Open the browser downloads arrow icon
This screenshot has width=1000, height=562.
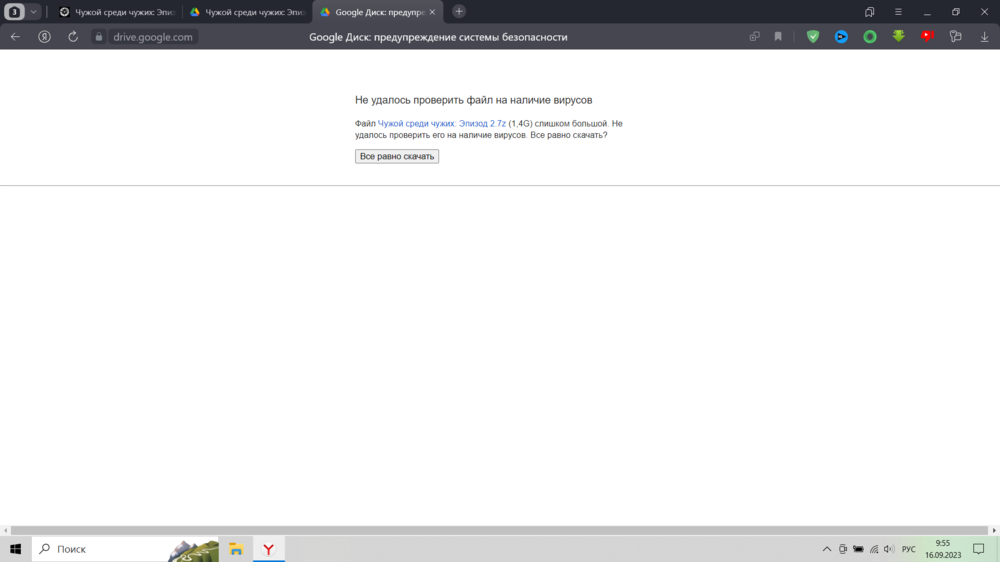coord(984,37)
